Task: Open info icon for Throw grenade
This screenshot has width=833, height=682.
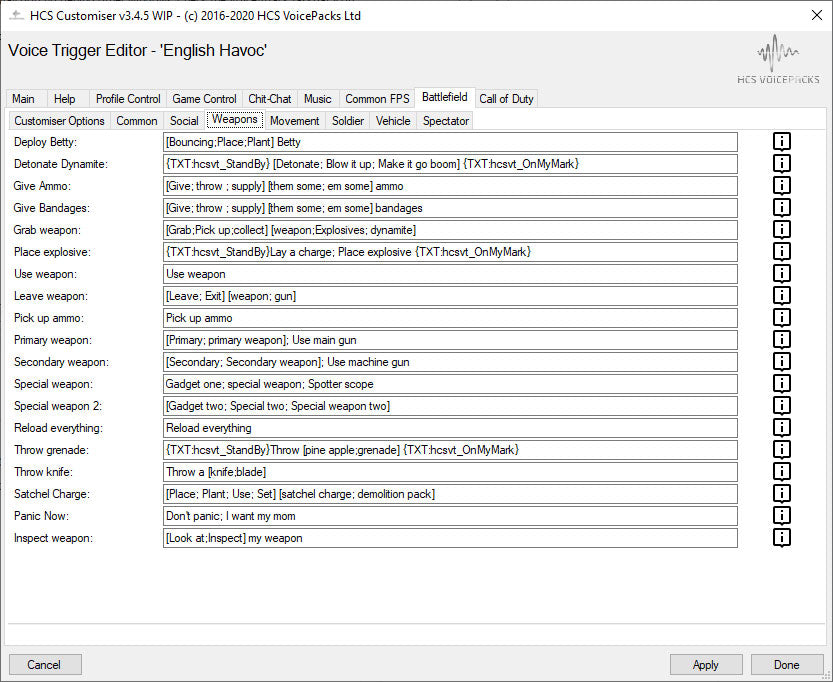Action: [782, 450]
